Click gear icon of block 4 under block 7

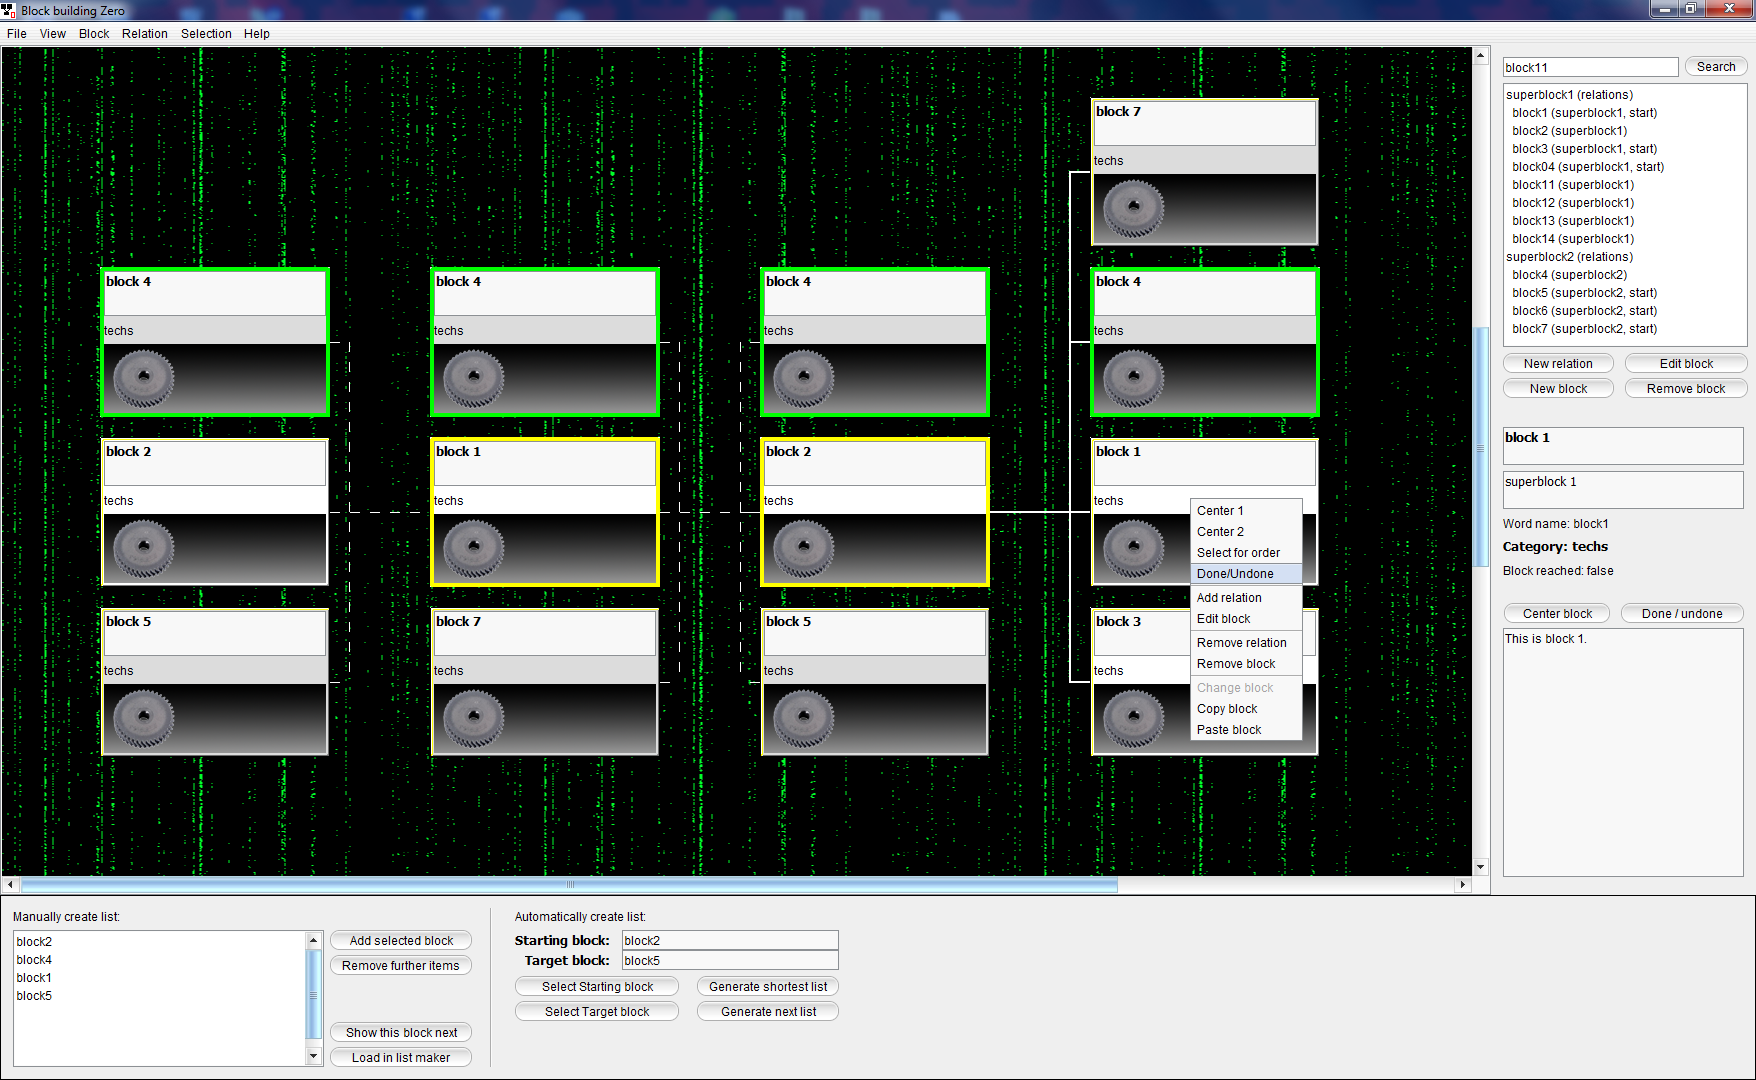coord(1134,378)
